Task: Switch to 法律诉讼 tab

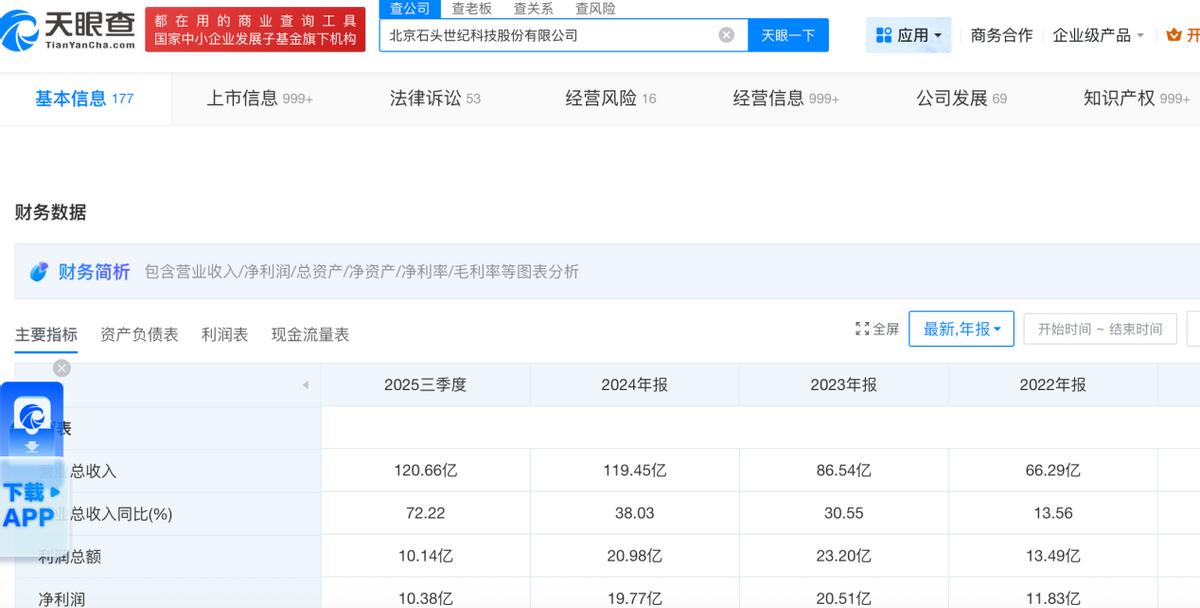Action: tap(435, 98)
